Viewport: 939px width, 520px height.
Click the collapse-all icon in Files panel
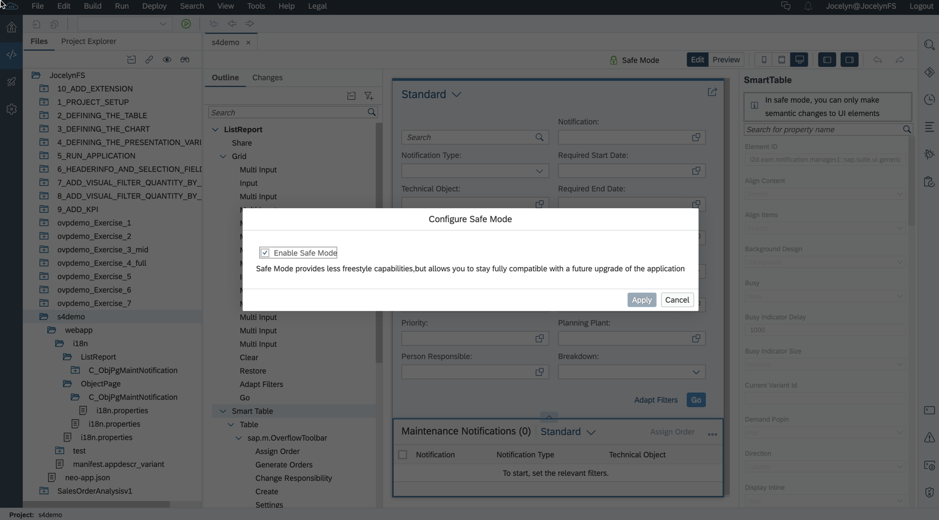131,60
